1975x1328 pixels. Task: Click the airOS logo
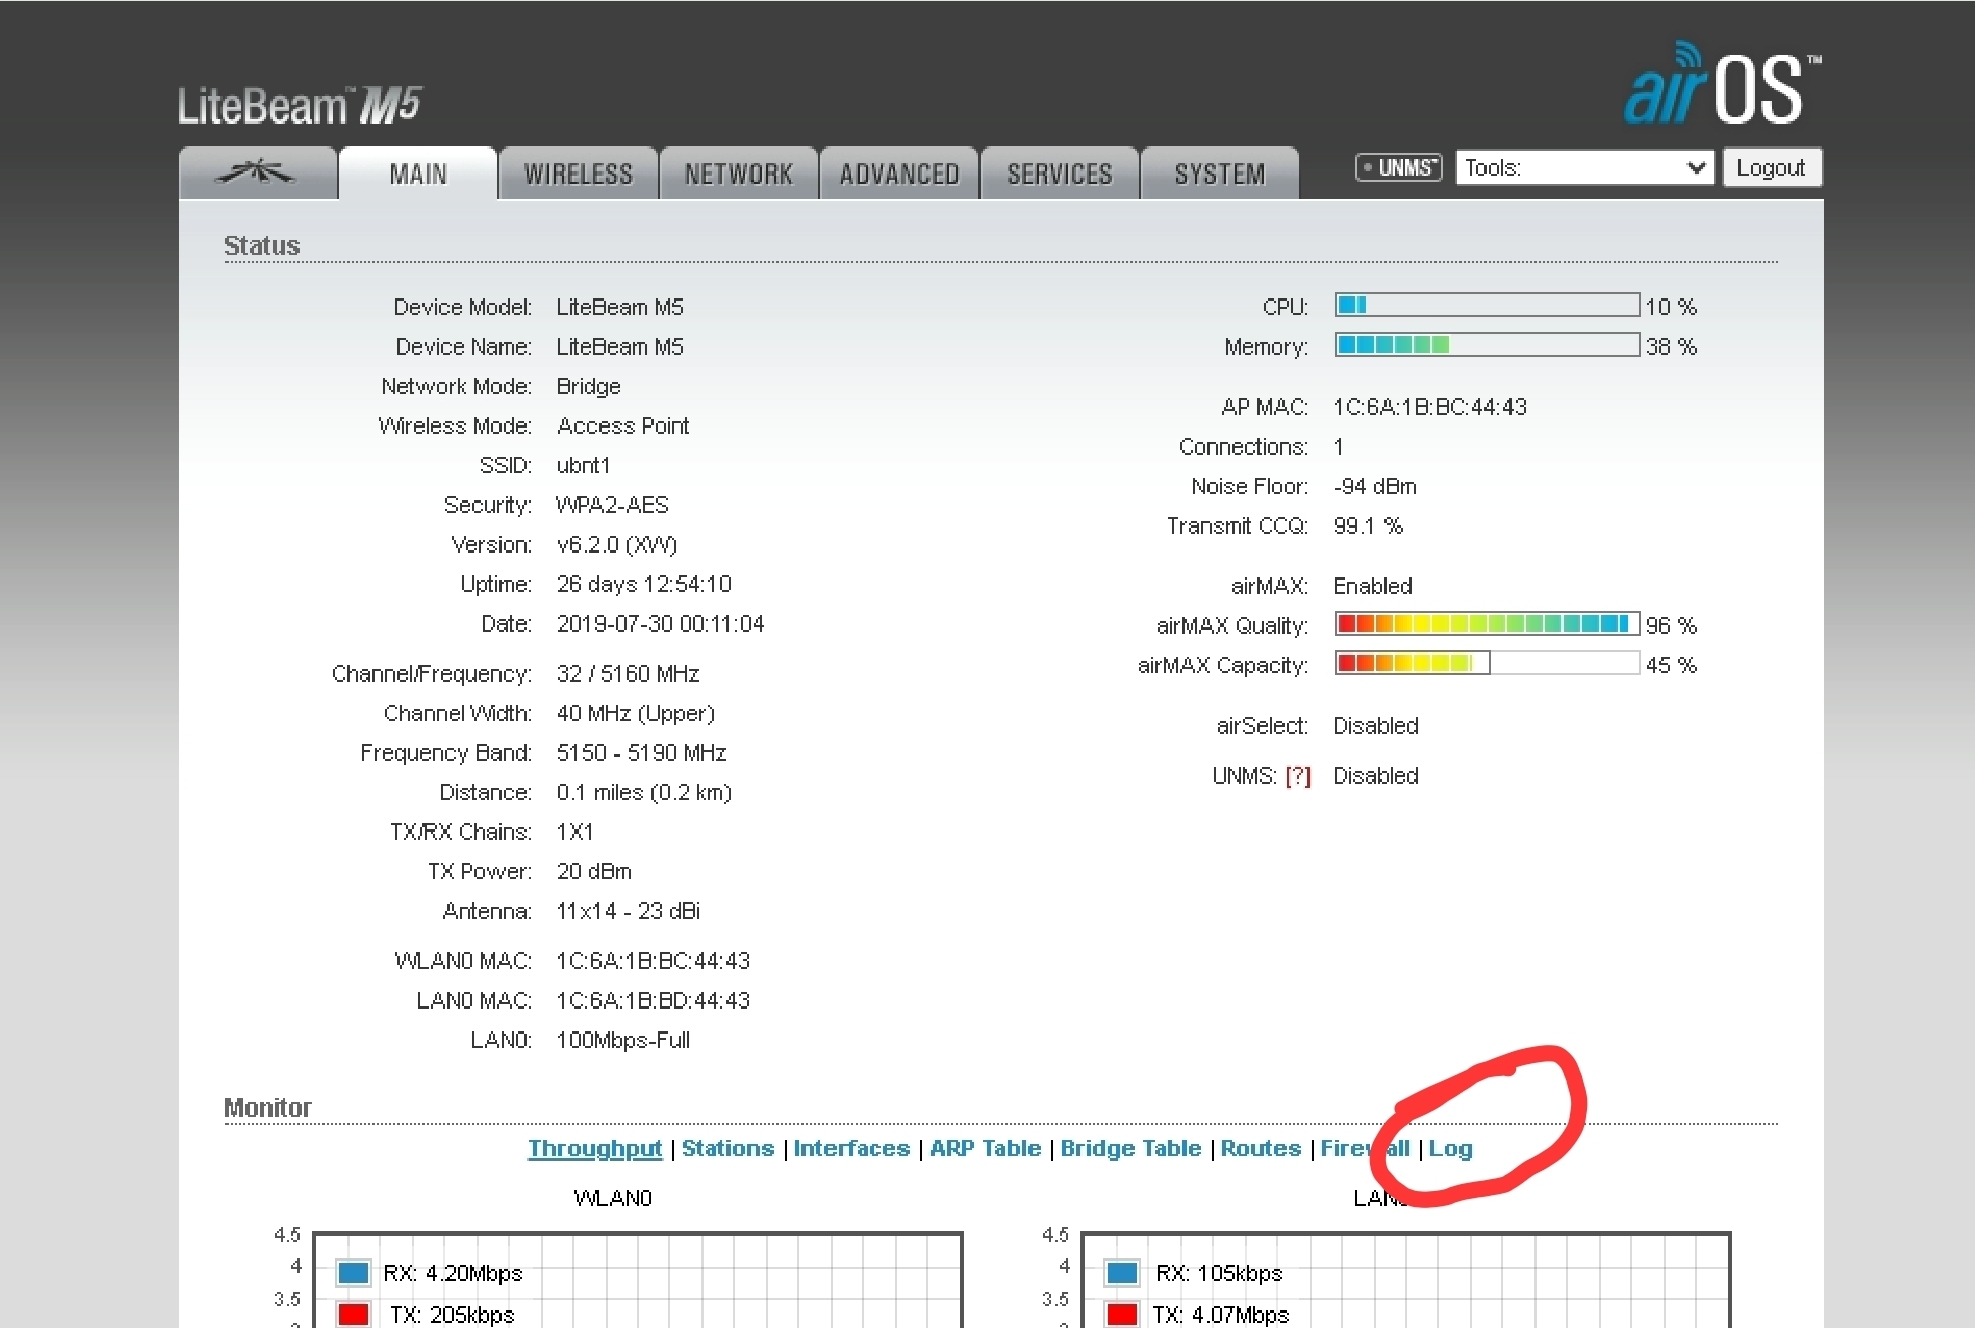pos(1722,84)
